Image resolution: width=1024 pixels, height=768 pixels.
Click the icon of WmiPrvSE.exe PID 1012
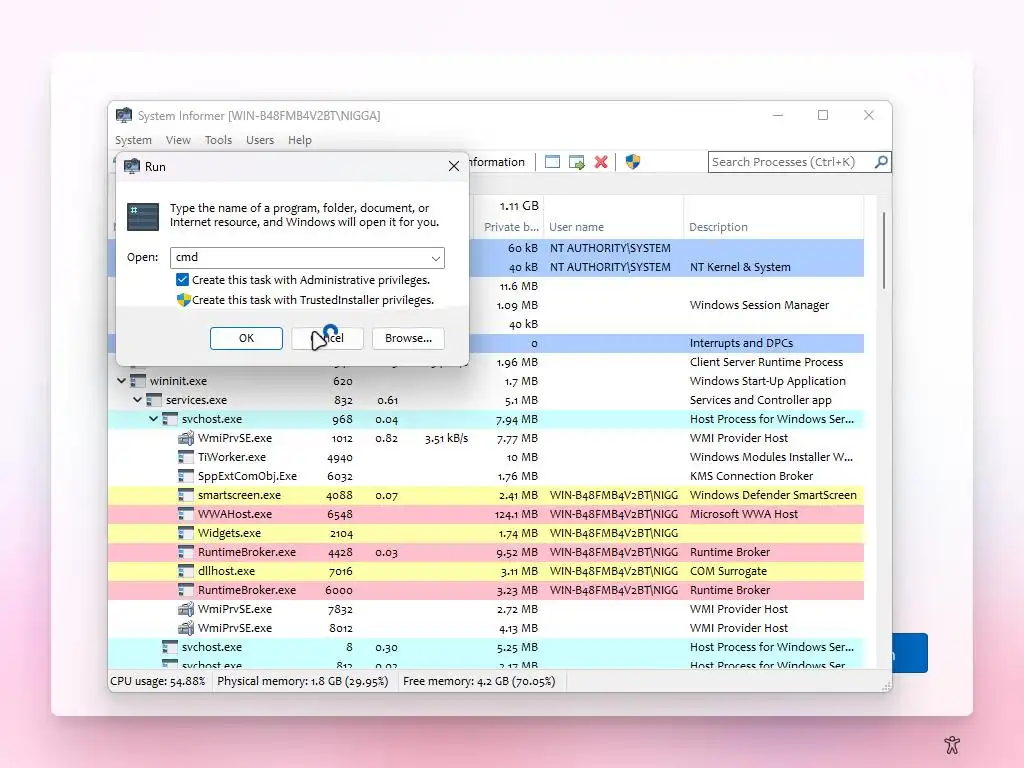pyautogui.click(x=186, y=438)
